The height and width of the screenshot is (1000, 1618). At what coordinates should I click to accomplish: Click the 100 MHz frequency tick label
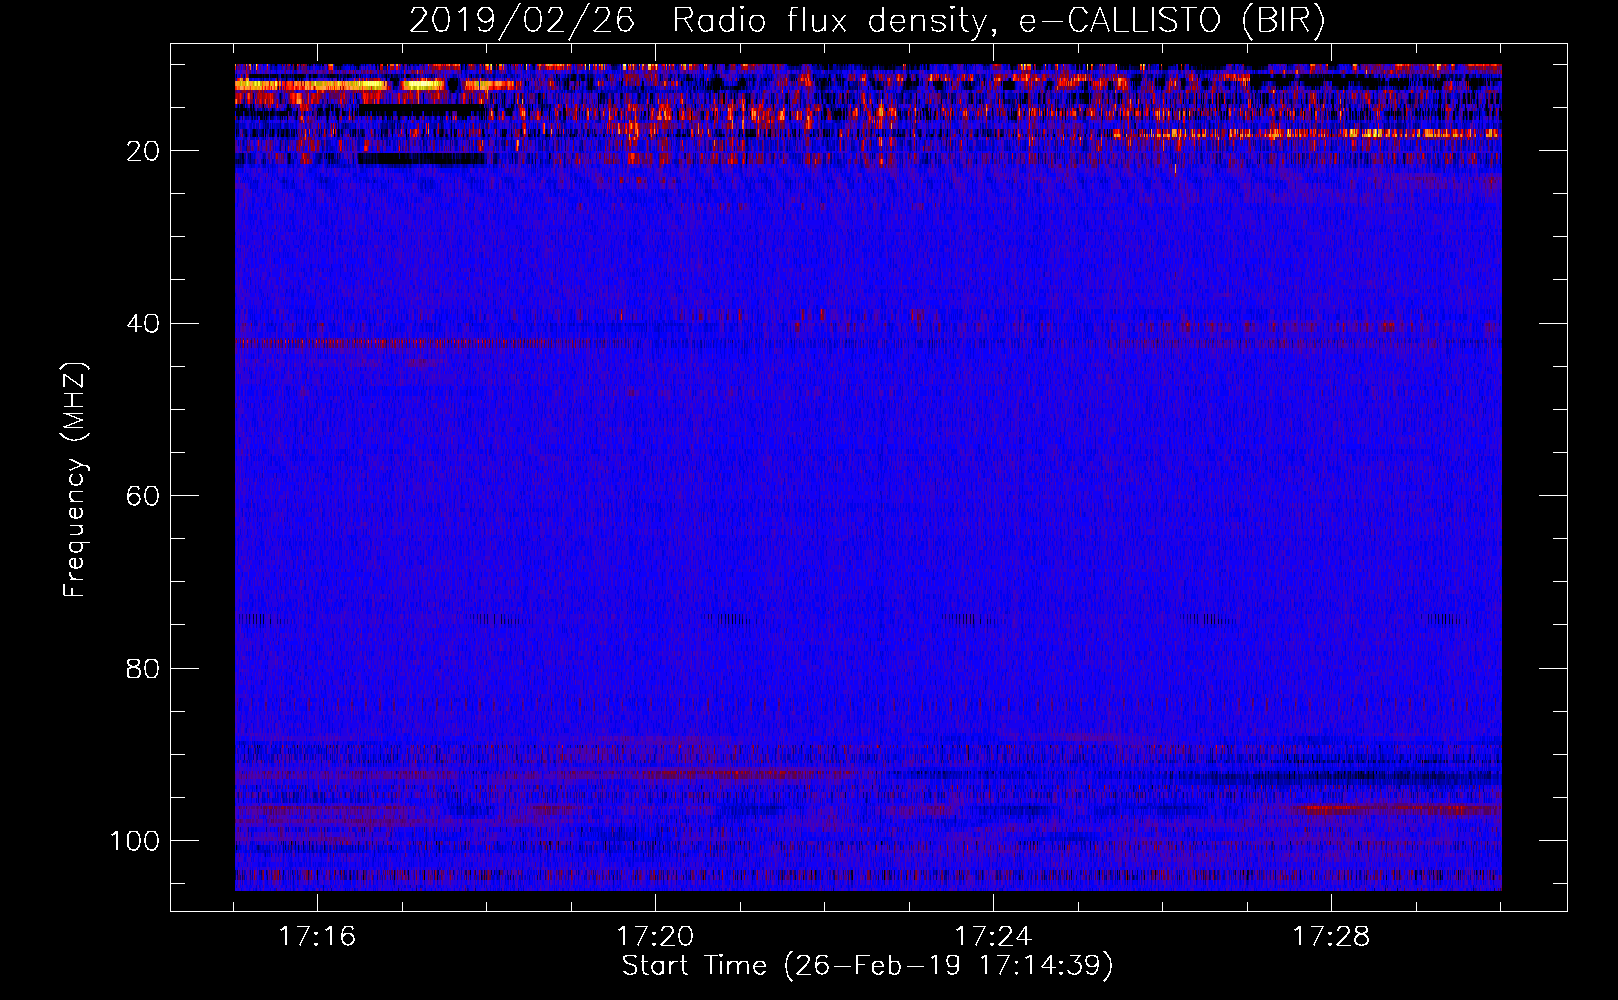click(x=135, y=841)
